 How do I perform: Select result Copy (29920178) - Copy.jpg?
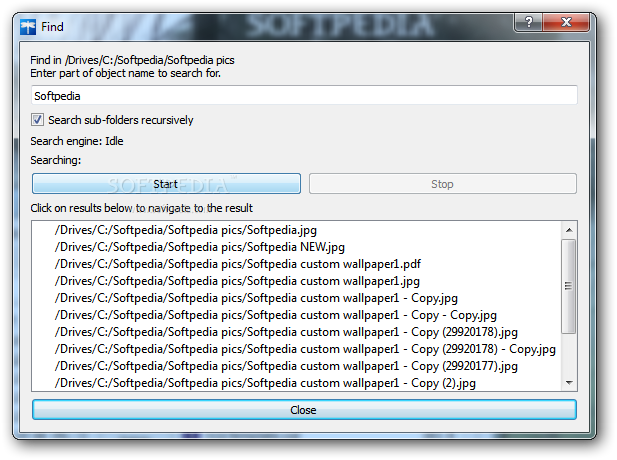click(x=305, y=349)
